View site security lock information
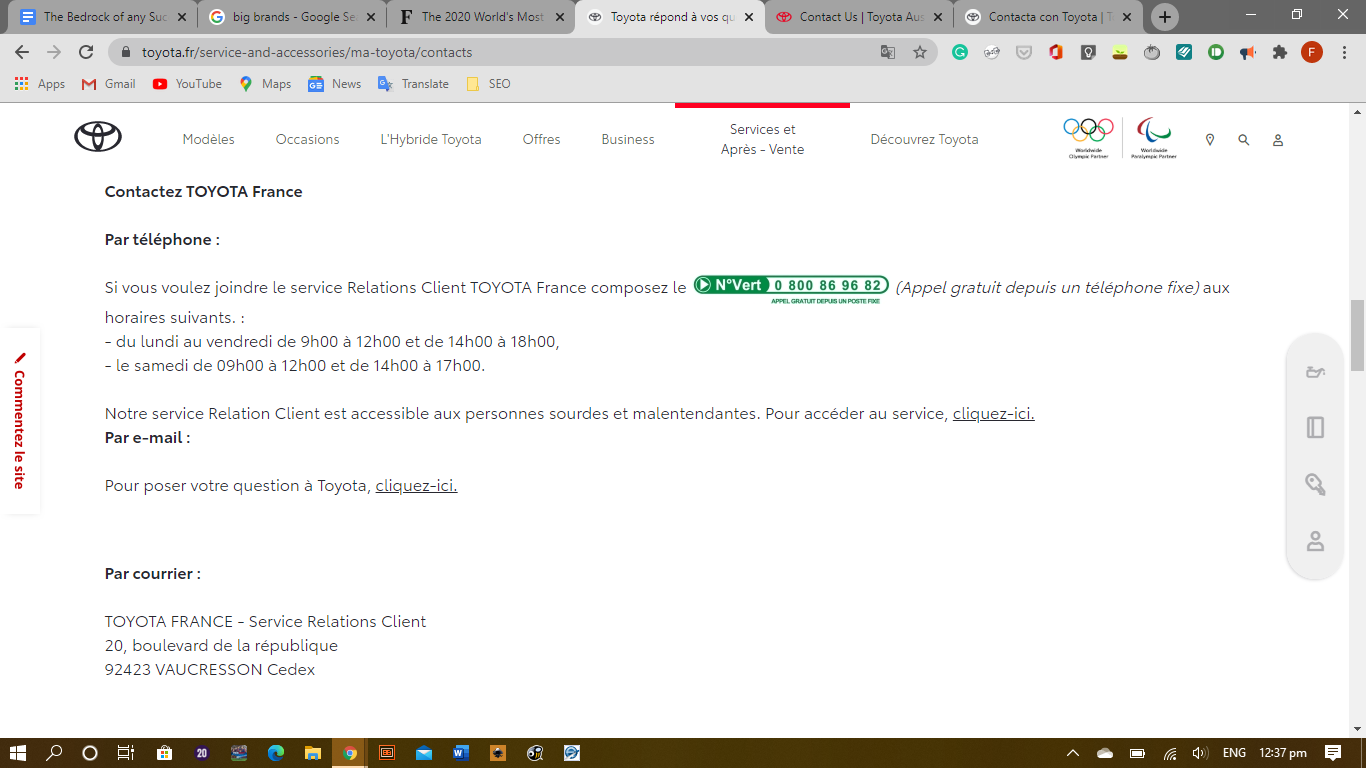 click(x=126, y=52)
